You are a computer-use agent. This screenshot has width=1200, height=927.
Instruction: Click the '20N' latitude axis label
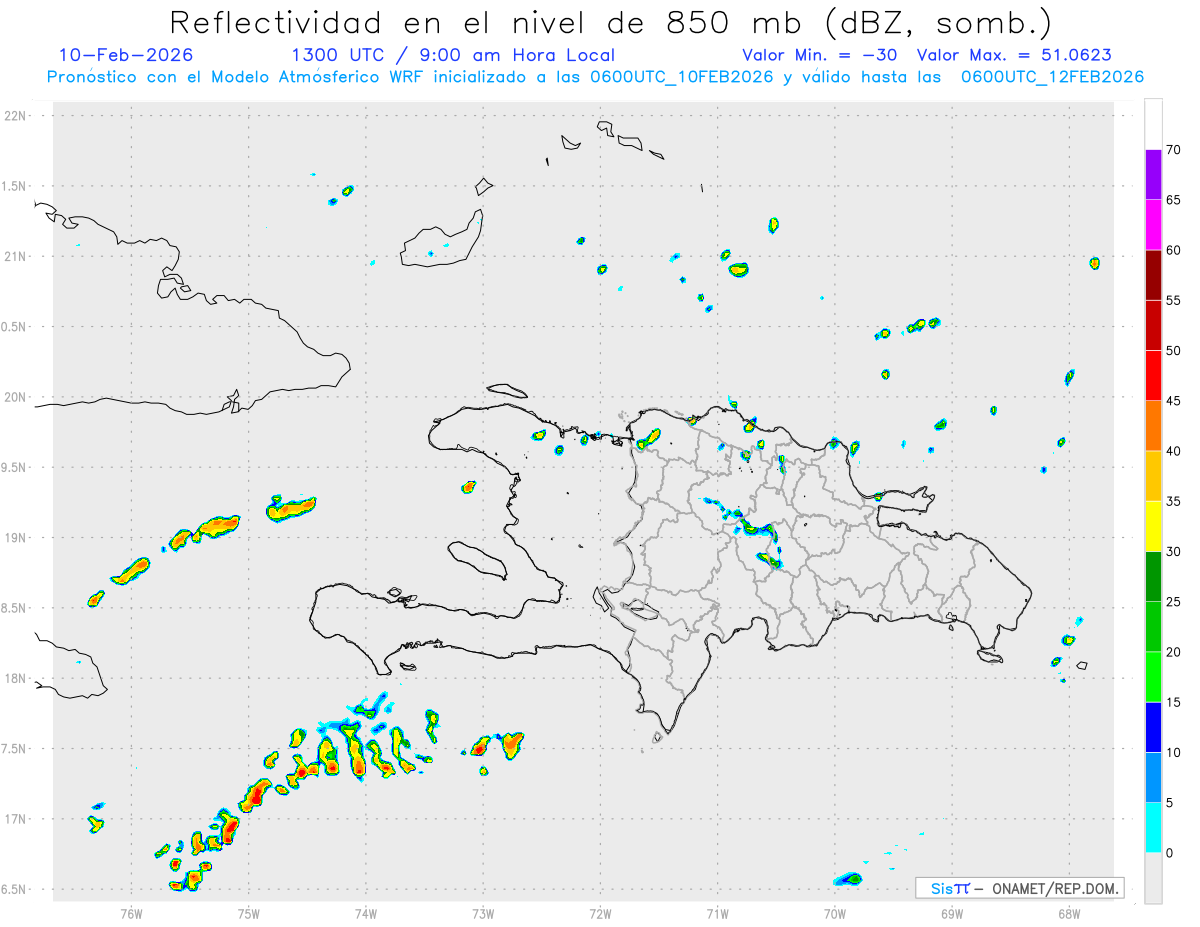pyautogui.click(x=15, y=397)
